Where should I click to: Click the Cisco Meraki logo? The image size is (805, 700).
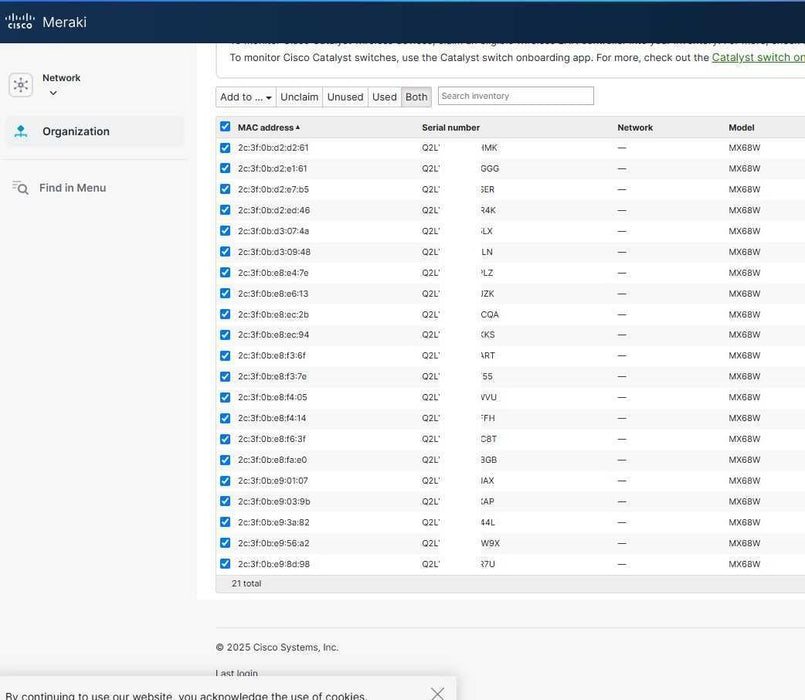(x=46, y=22)
